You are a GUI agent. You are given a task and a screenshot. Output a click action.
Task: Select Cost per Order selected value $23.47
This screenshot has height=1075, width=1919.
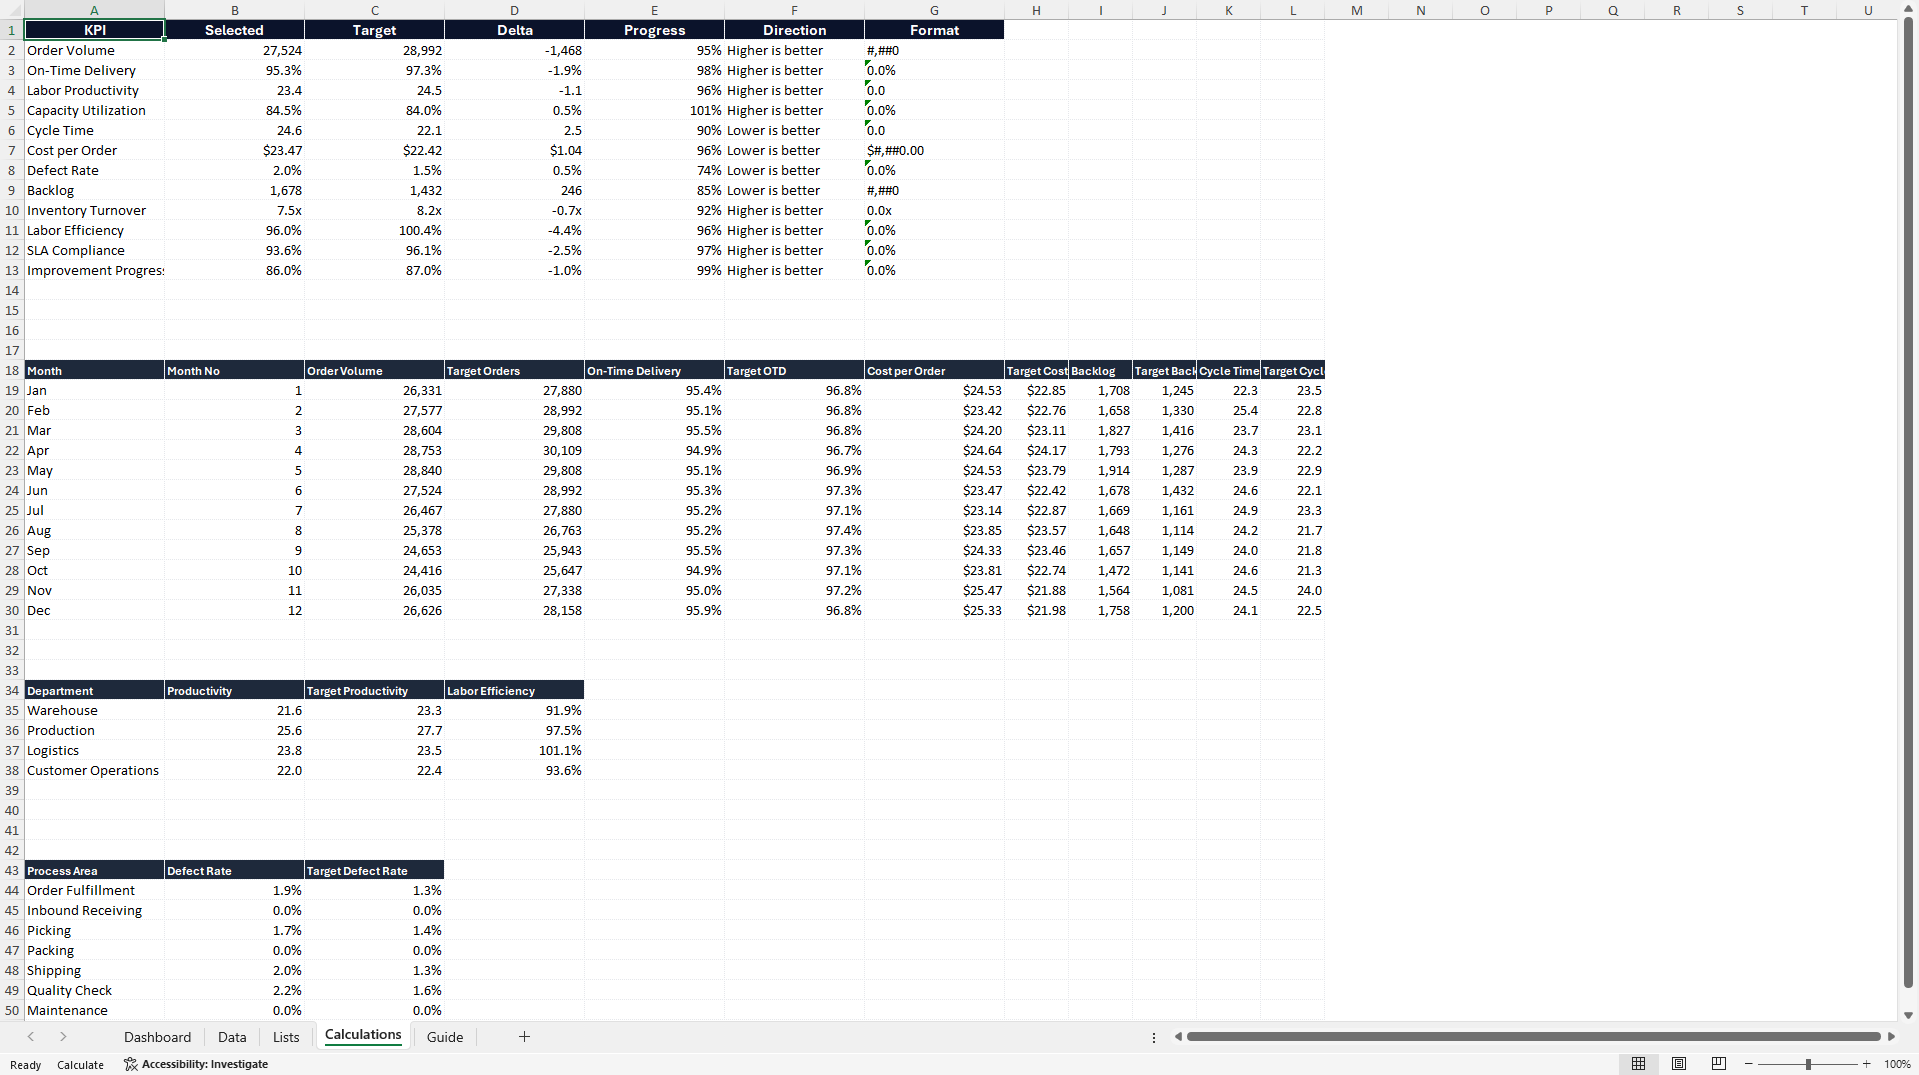click(234, 150)
